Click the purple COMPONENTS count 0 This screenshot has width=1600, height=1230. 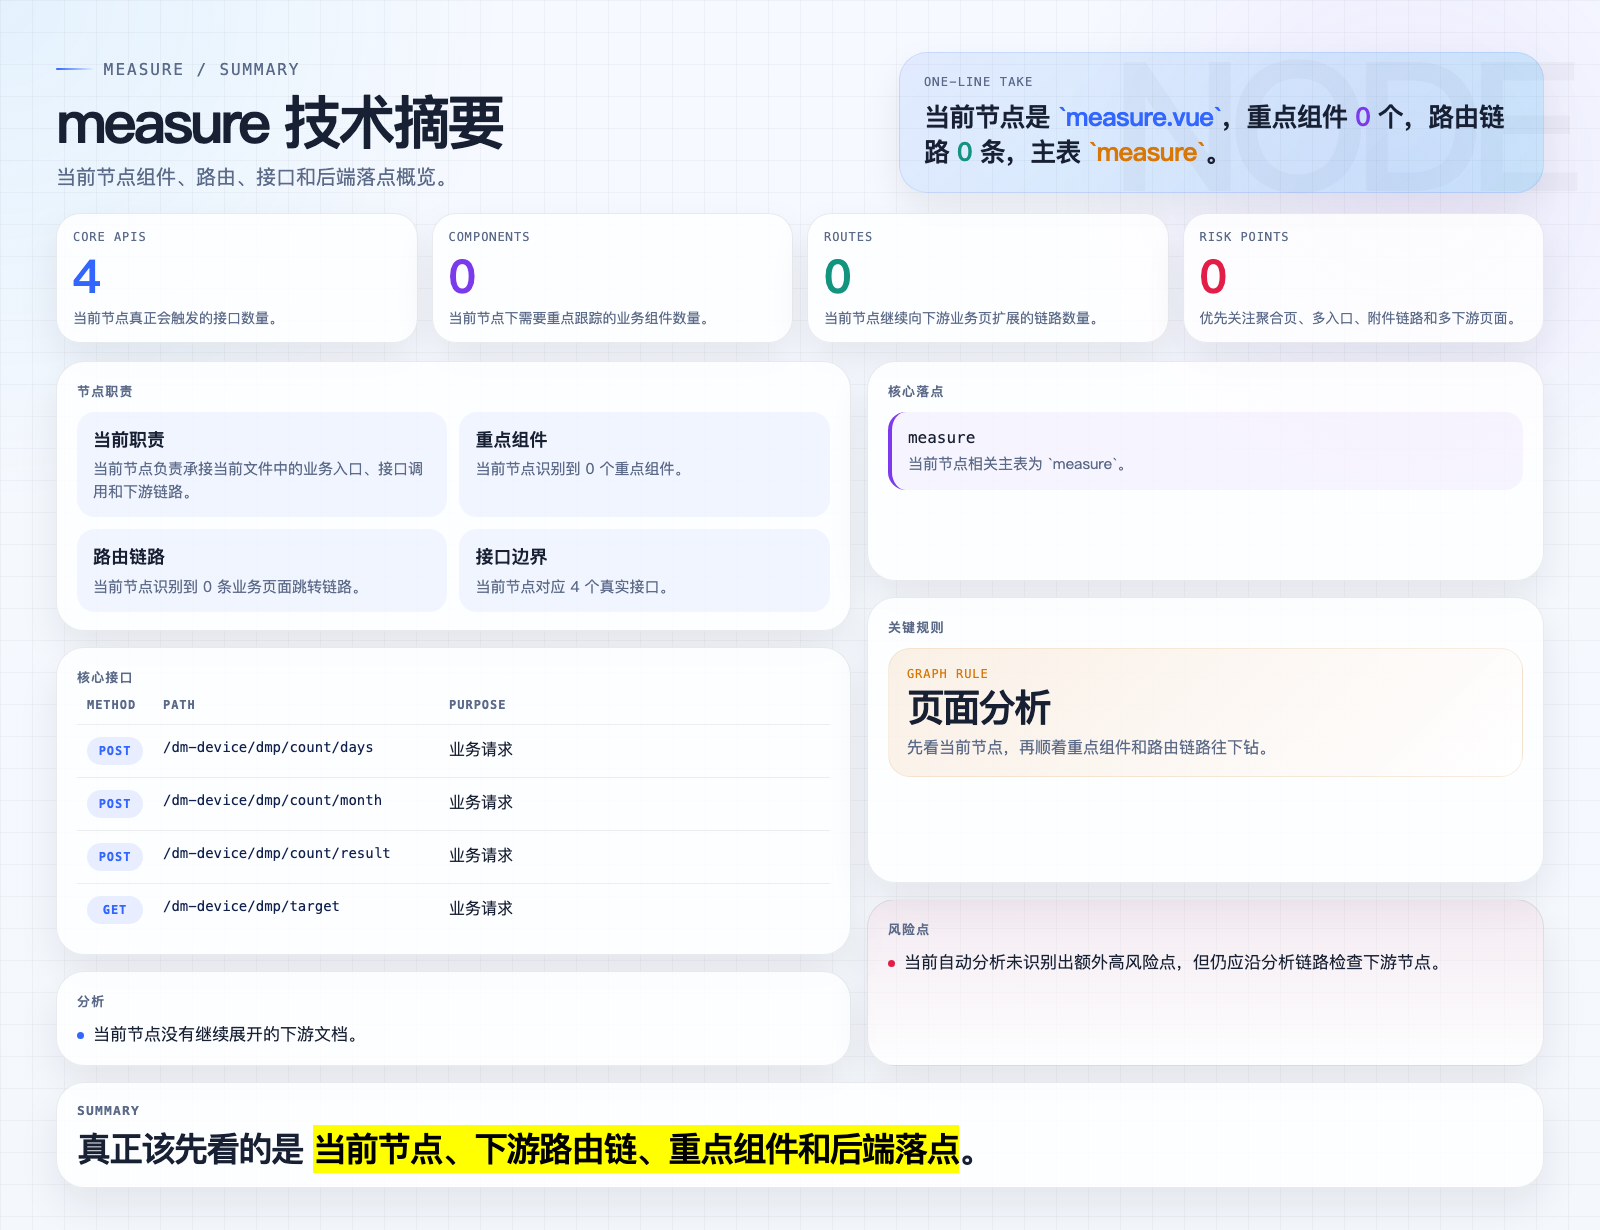tap(462, 276)
